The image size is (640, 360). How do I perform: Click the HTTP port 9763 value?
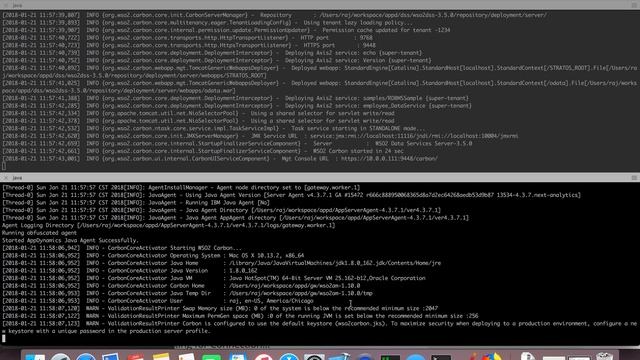coord(366,38)
